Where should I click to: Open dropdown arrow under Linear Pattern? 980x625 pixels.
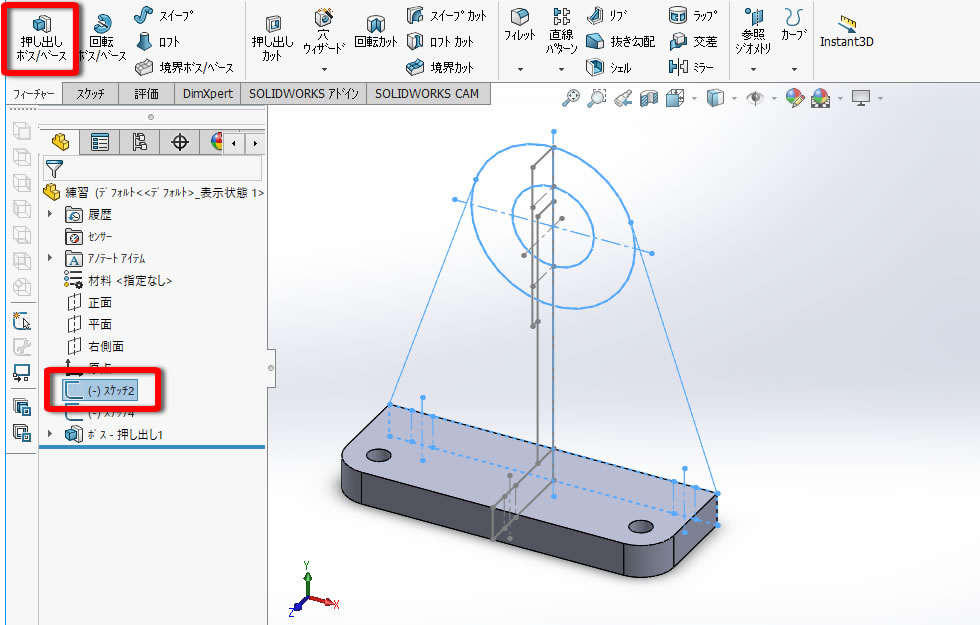pos(561,69)
